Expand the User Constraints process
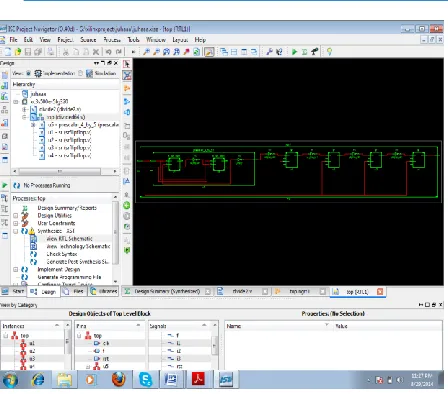448x394 pixels. pos(16,223)
